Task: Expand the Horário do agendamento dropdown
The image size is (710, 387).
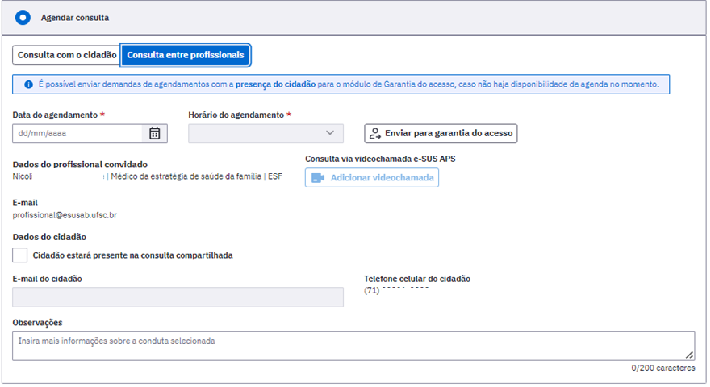Action: (266, 134)
